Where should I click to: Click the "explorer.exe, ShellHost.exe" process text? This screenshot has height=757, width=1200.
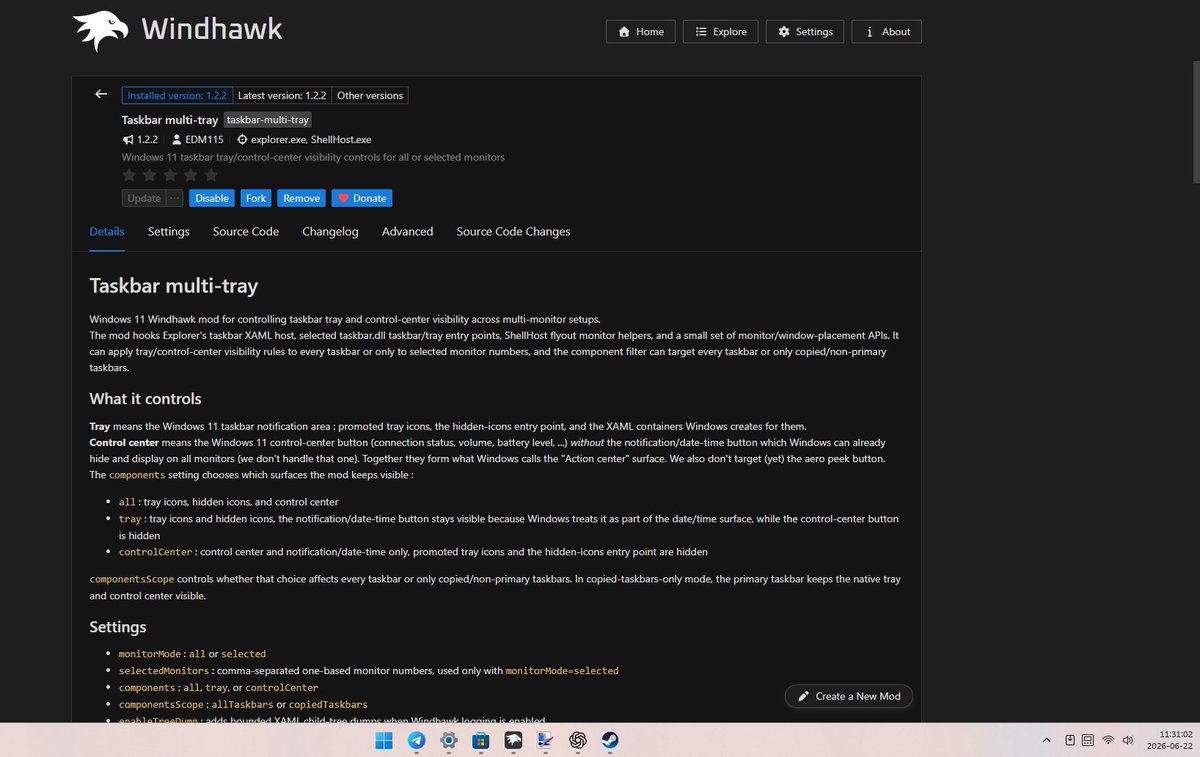click(311, 140)
